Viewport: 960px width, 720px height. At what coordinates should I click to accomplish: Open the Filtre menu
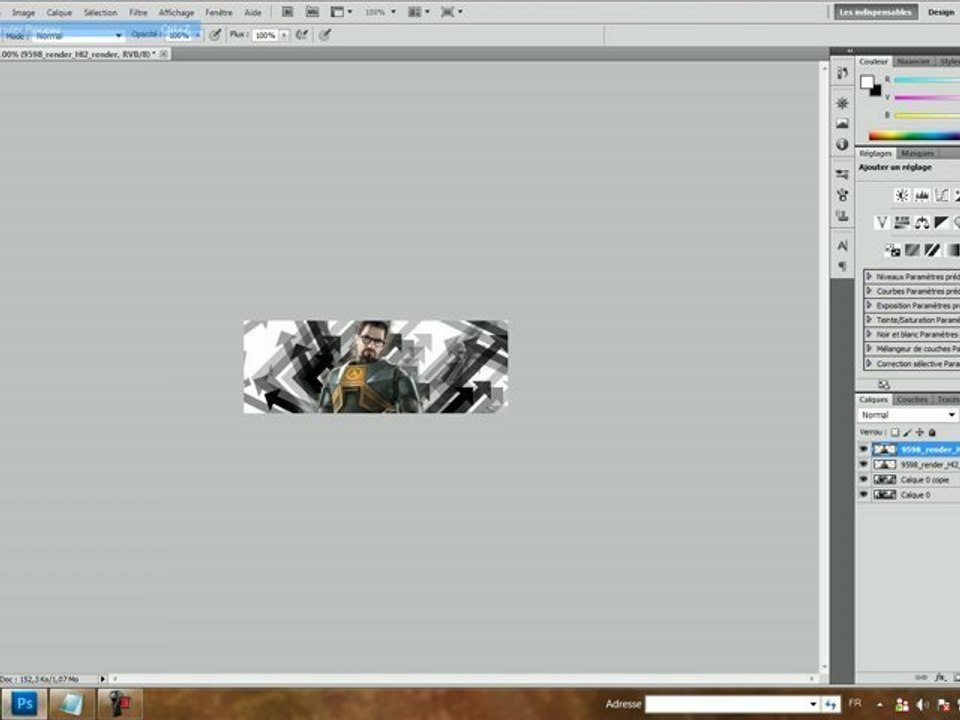tap(138, 12)
